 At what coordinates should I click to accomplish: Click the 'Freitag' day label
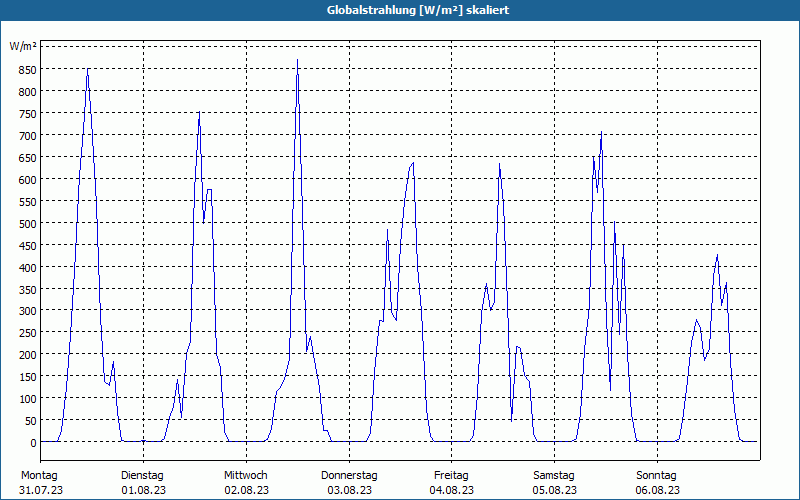click(451, 476)
